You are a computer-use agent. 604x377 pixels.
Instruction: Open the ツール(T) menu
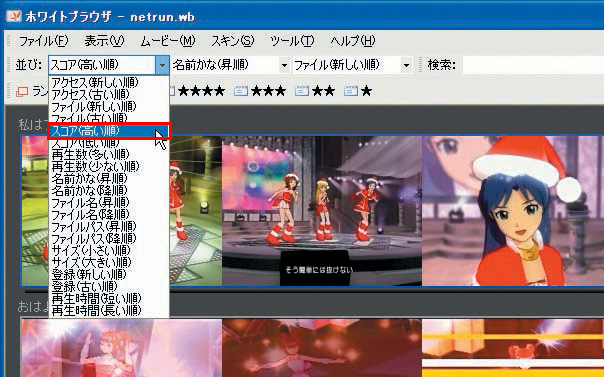292,41
